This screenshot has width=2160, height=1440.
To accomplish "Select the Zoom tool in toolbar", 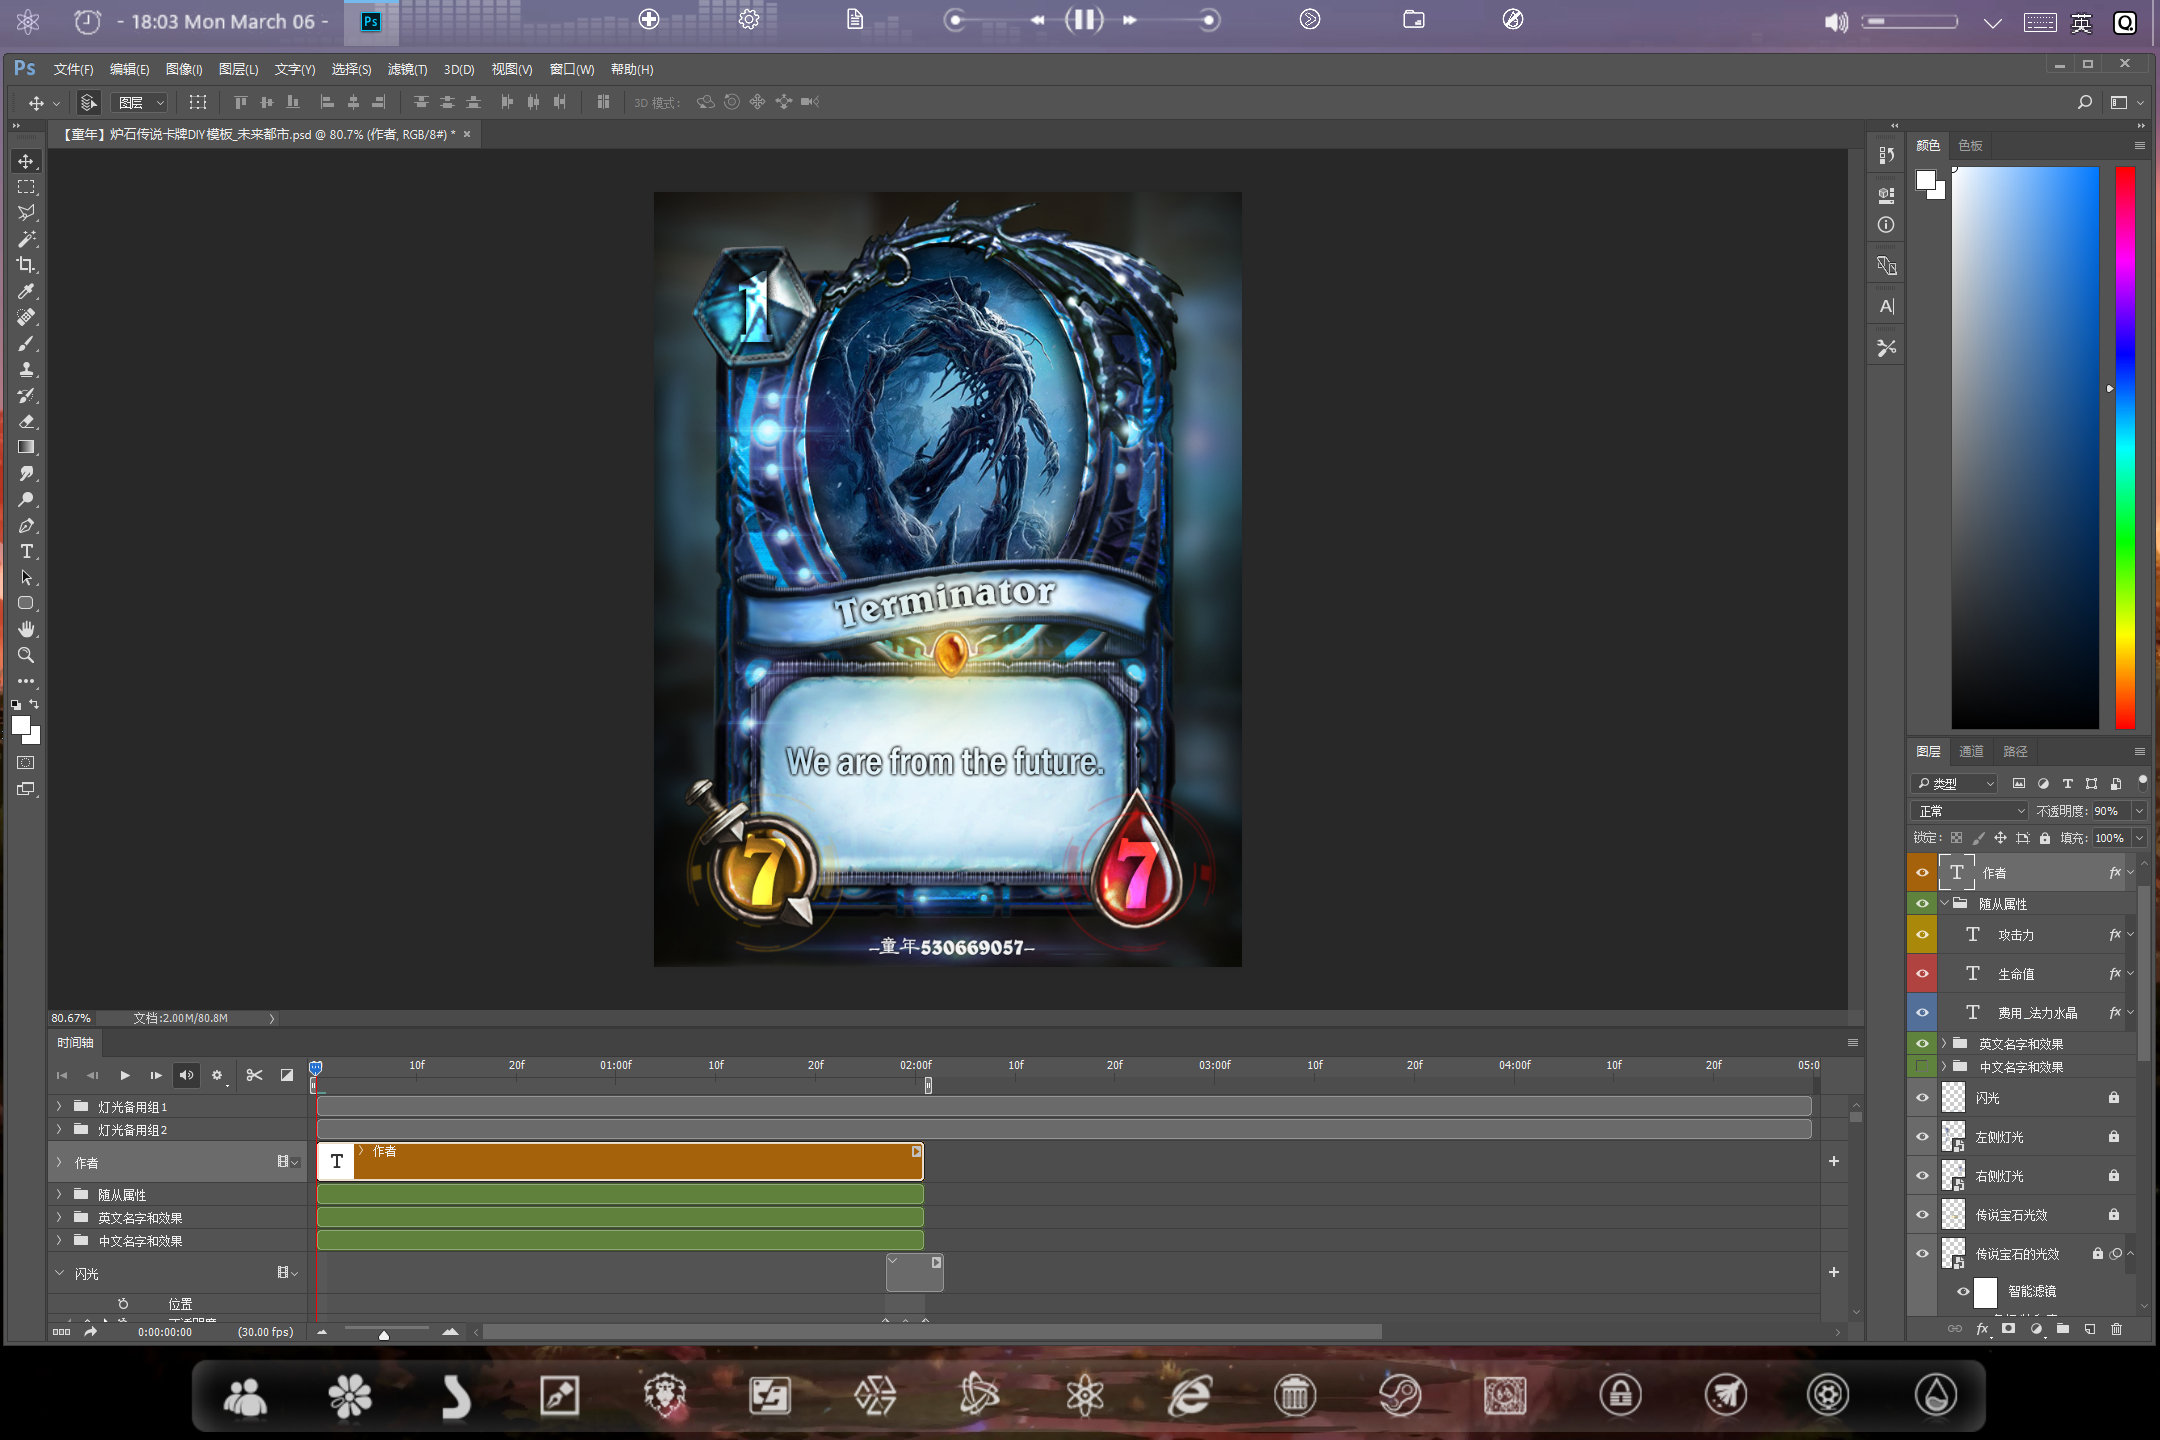I will click(x=26, y=655).
